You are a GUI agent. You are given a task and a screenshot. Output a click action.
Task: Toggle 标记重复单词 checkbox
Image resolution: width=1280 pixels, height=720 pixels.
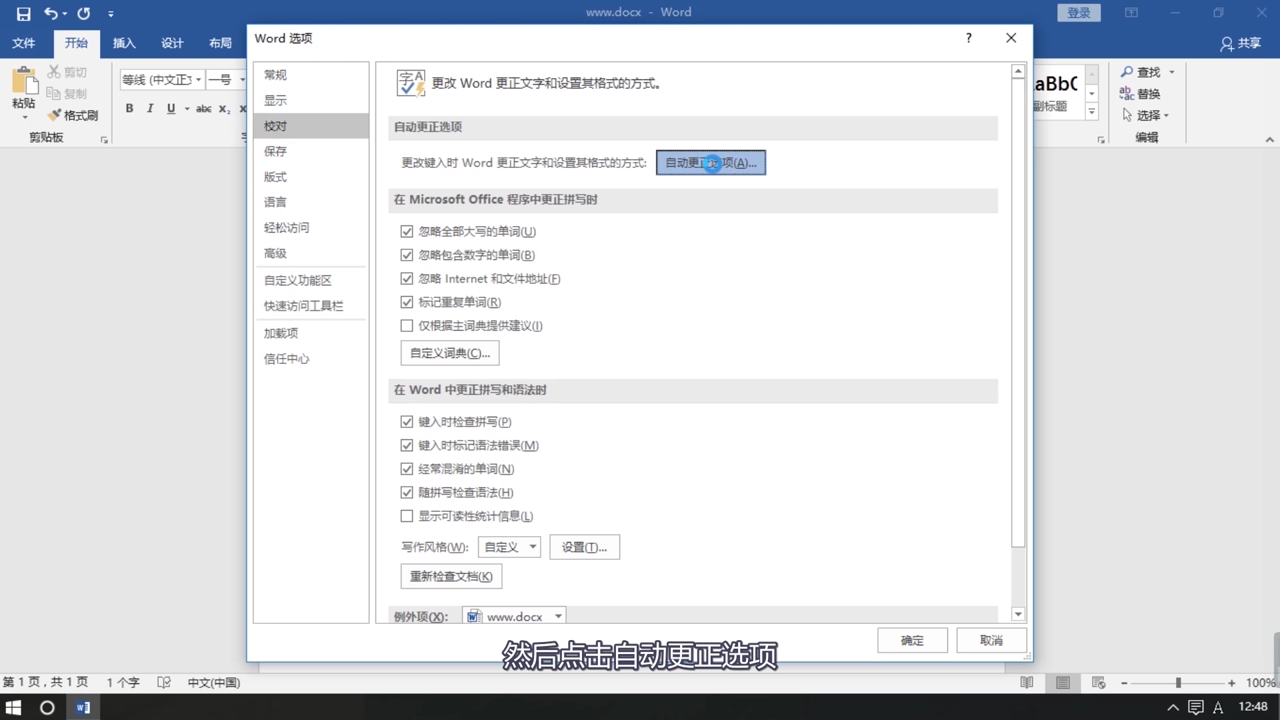click(x=407, y=302)
